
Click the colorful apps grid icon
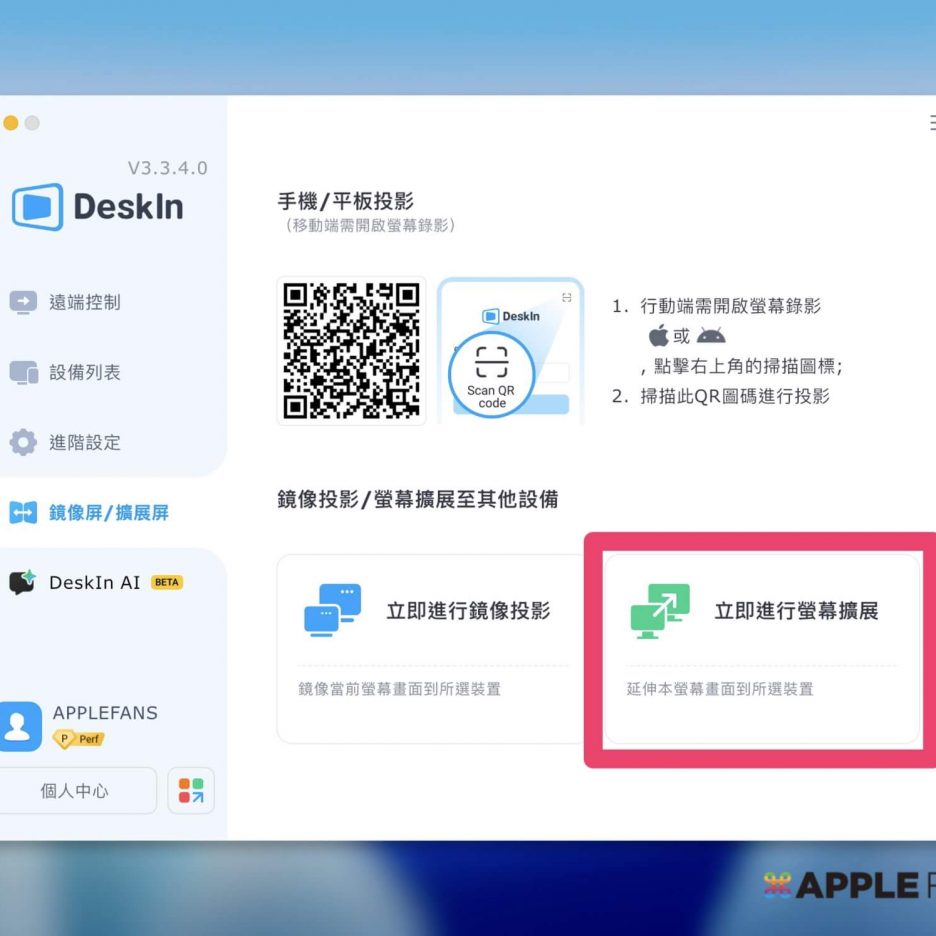pyautogui.click(x=191, y=791)
